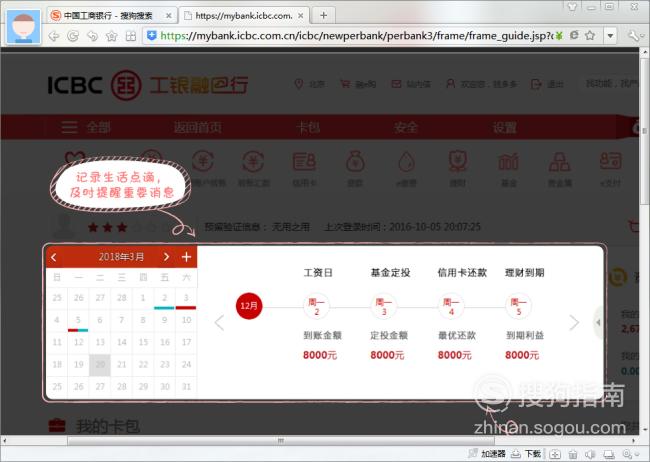Open the 设置 nav item

click(x=504, y=127)
